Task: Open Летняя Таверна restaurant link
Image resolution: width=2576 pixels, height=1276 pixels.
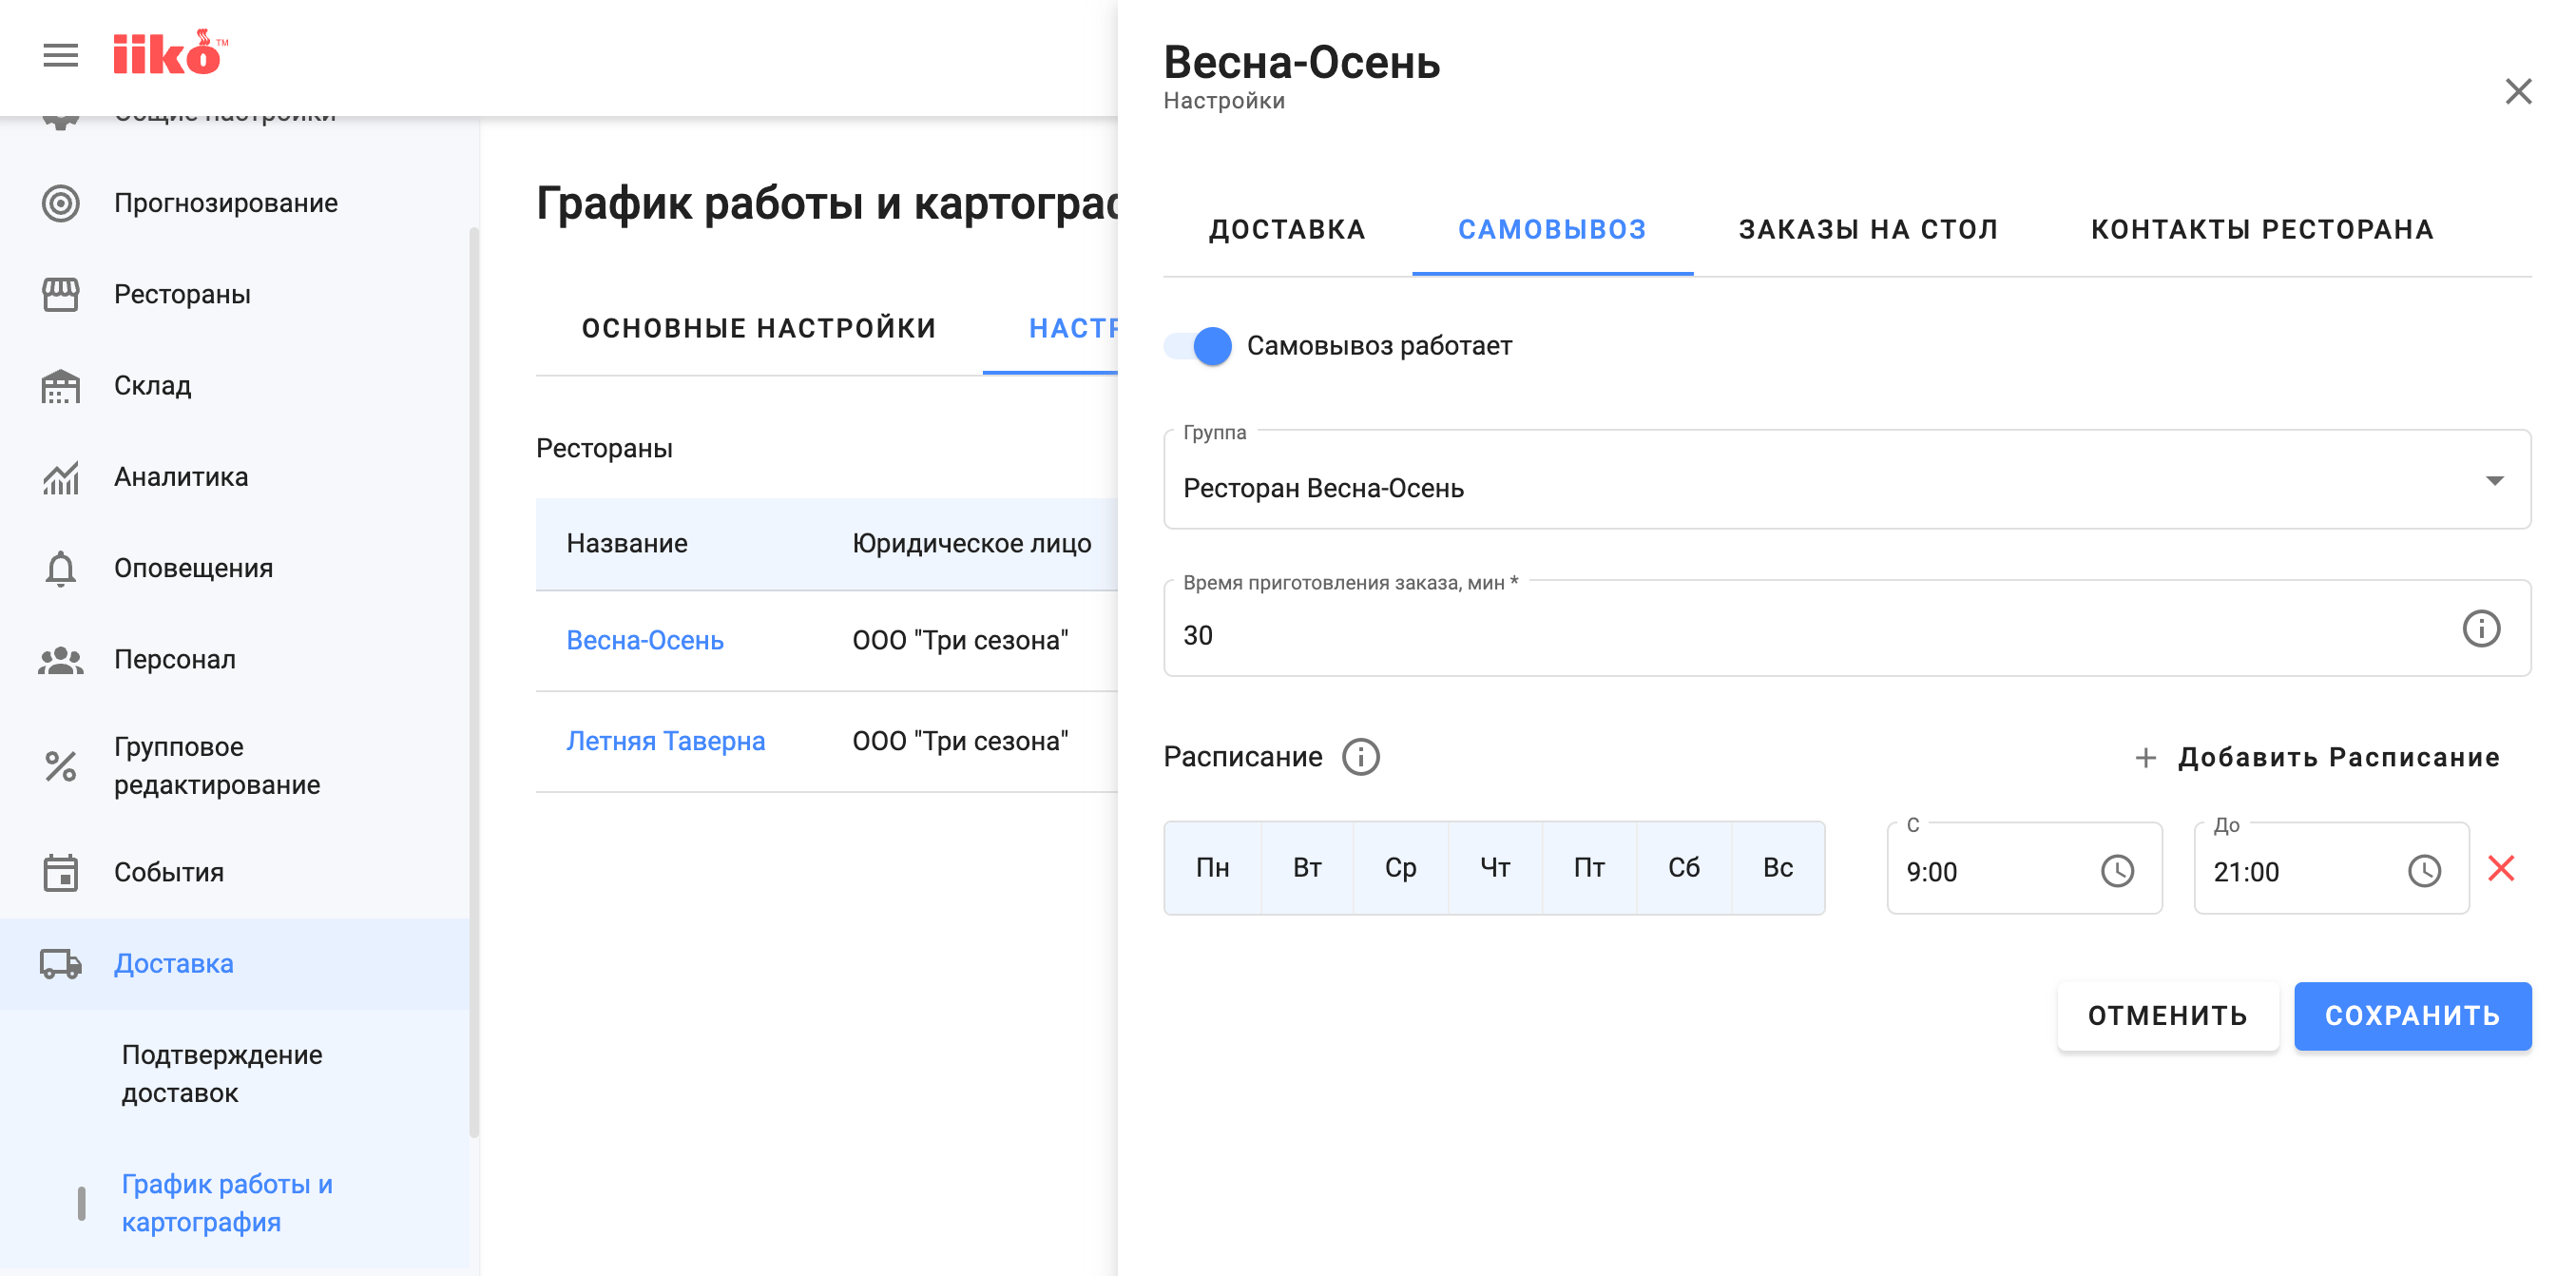Action: tap(665, 742)
